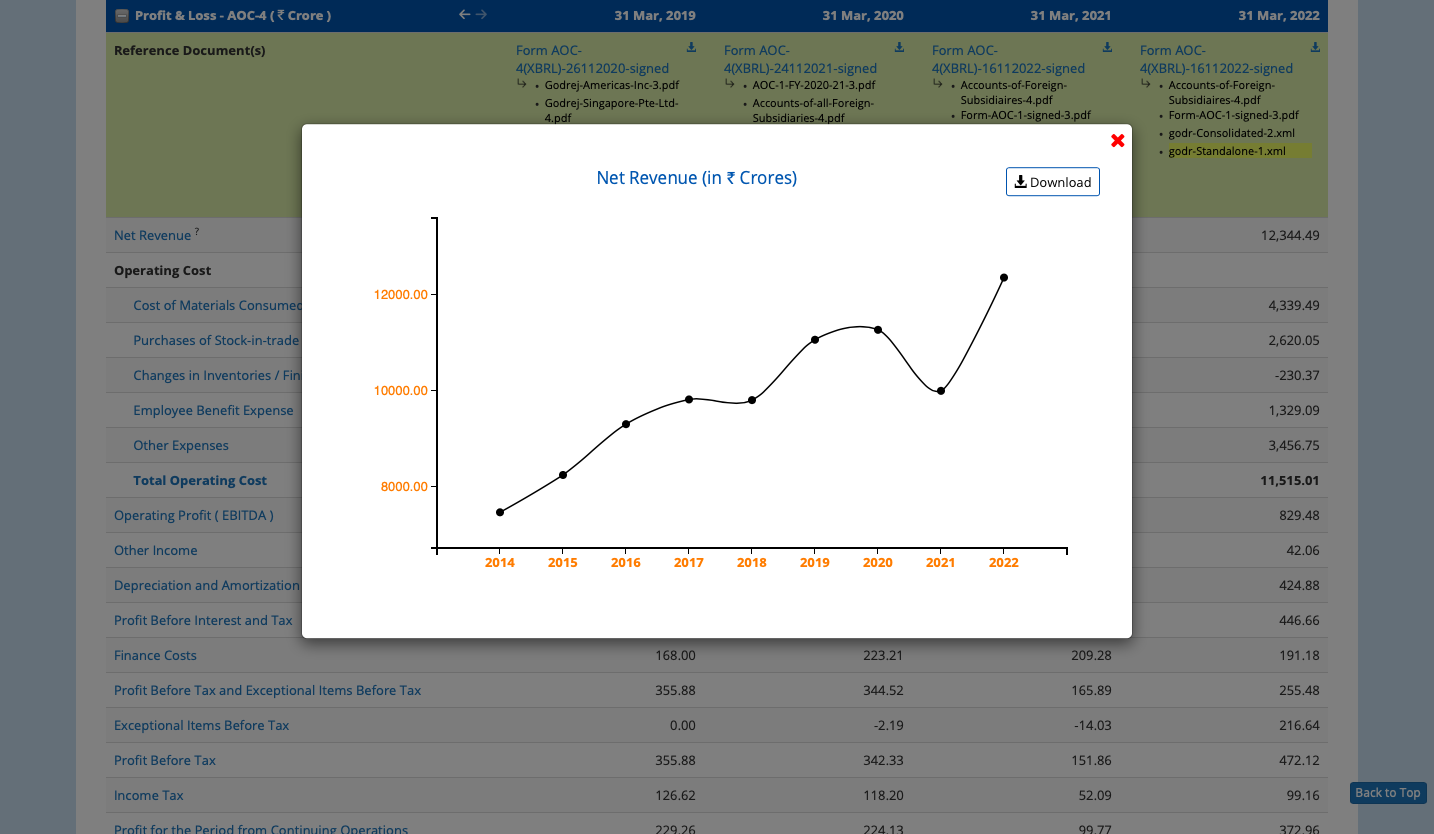The height and width of the screenshot is (834, 1434).
Task: Open Changes in Inventories row link
Action: click(217, 376)
